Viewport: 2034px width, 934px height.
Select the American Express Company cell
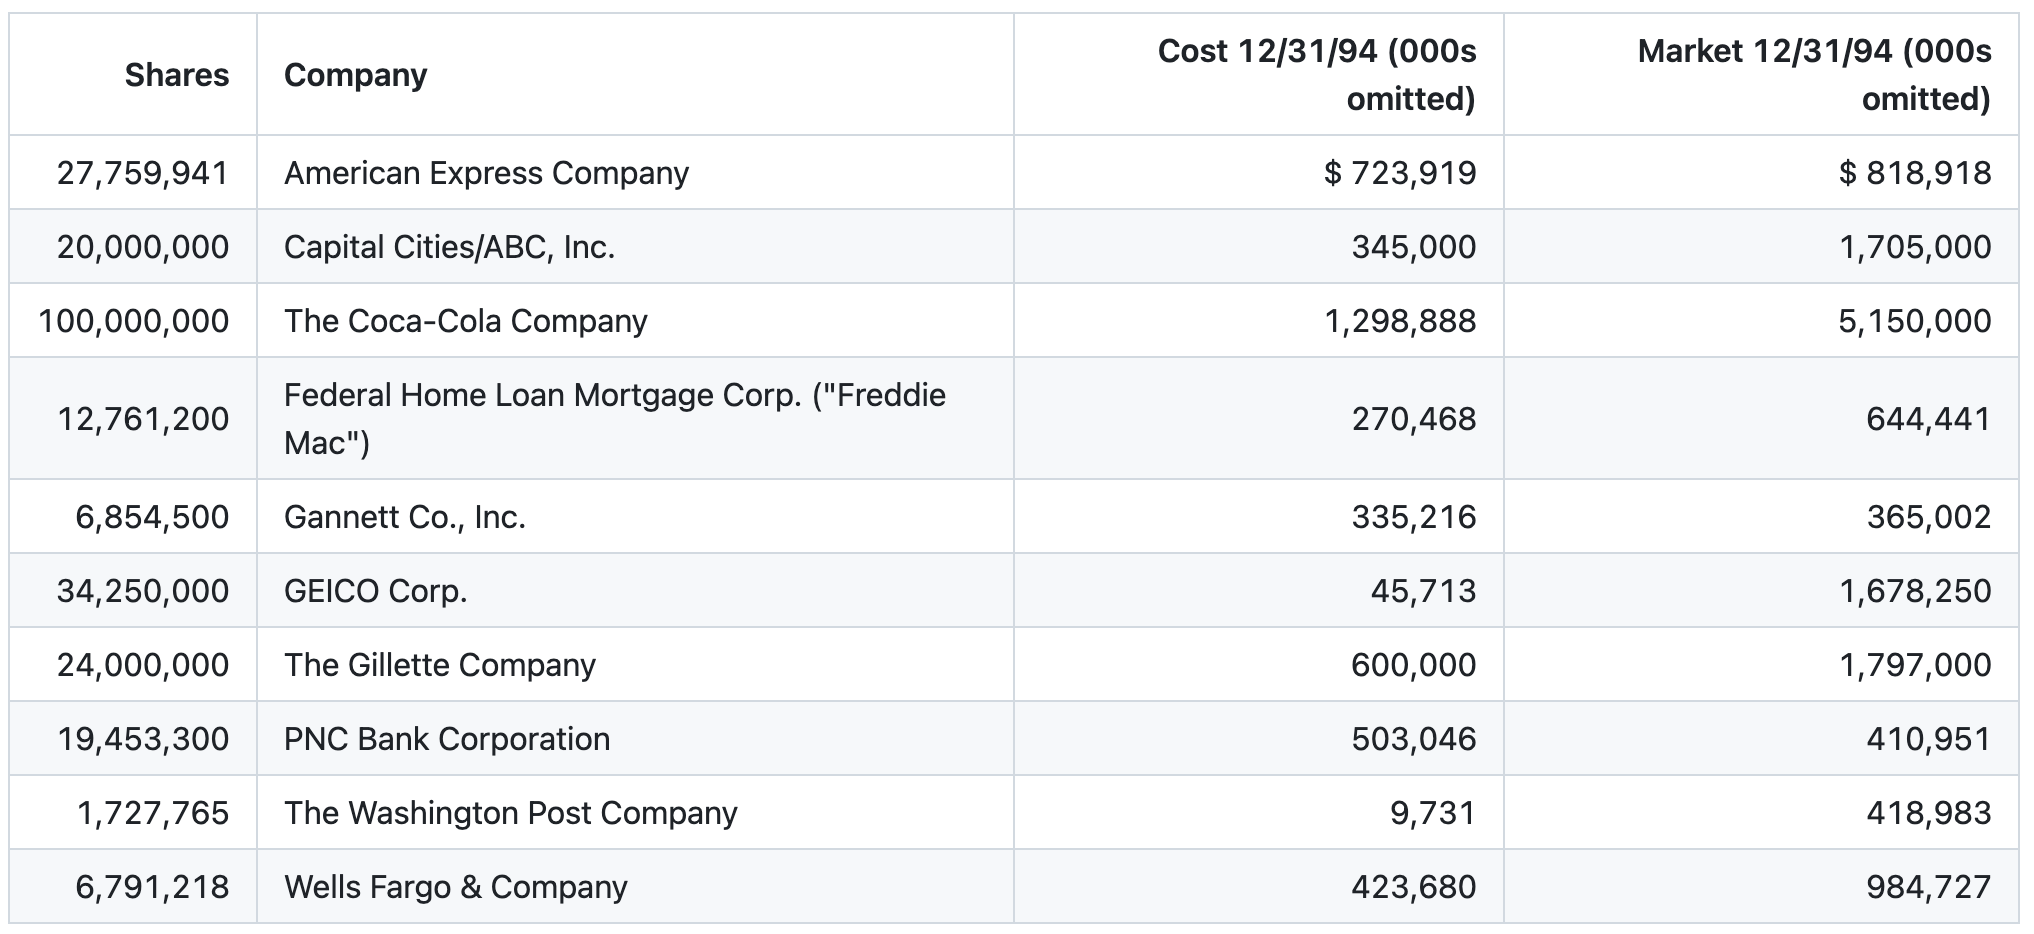pos(486,173)
